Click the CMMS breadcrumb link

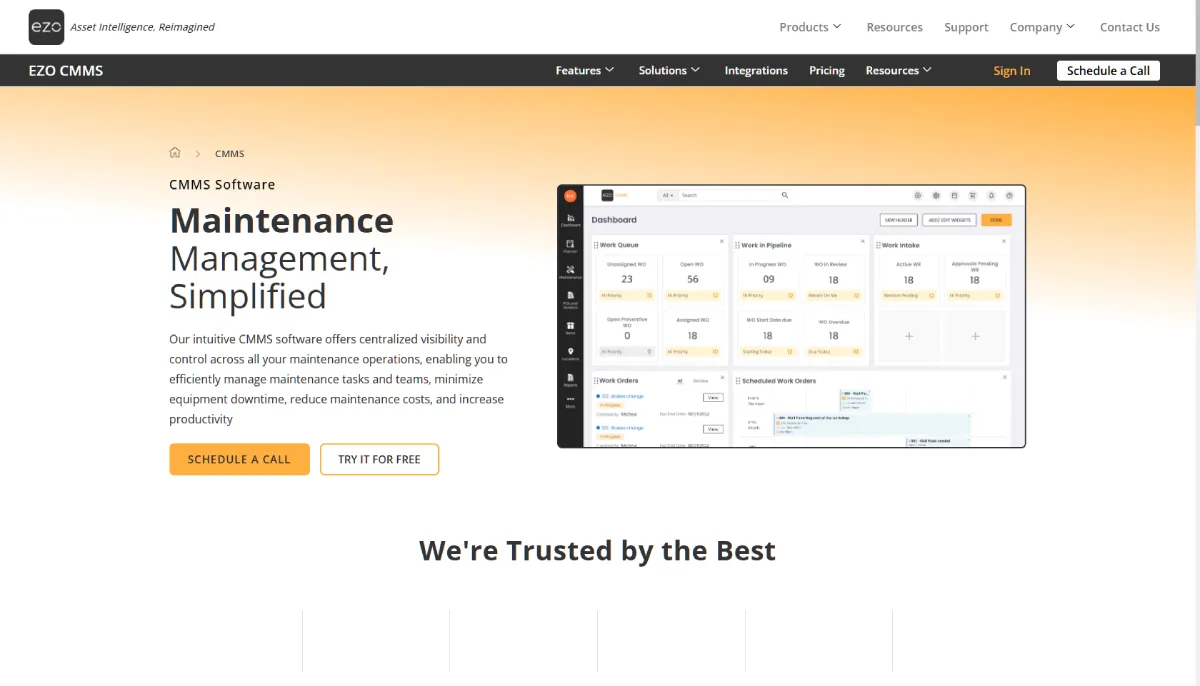229,153
